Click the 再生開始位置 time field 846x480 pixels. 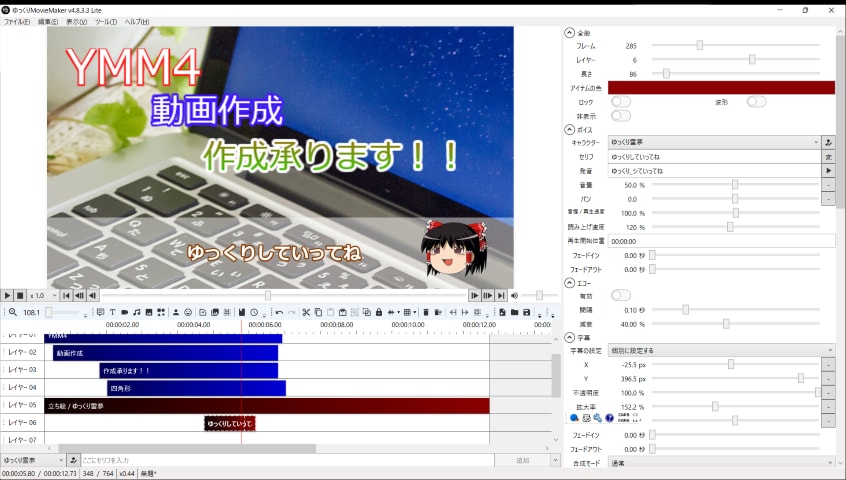coord(721,241)
